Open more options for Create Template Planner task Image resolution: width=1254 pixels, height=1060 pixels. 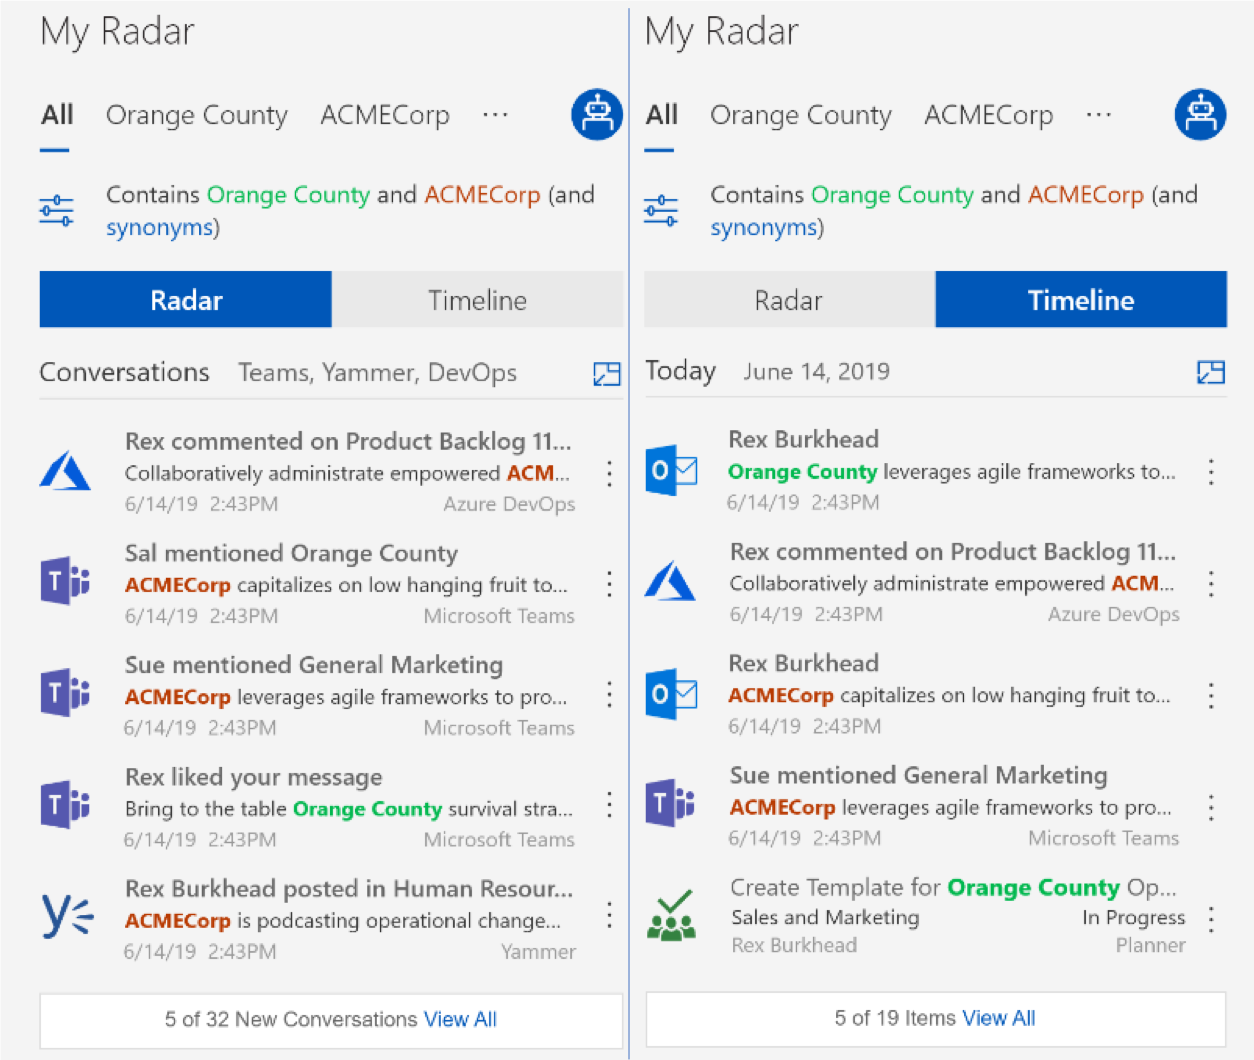(x=1211, y=919)
